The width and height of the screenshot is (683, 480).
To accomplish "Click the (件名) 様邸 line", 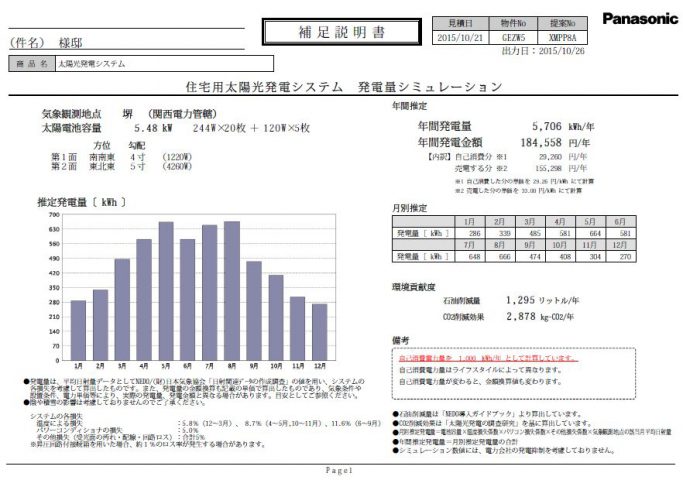I will coord(46,43).
